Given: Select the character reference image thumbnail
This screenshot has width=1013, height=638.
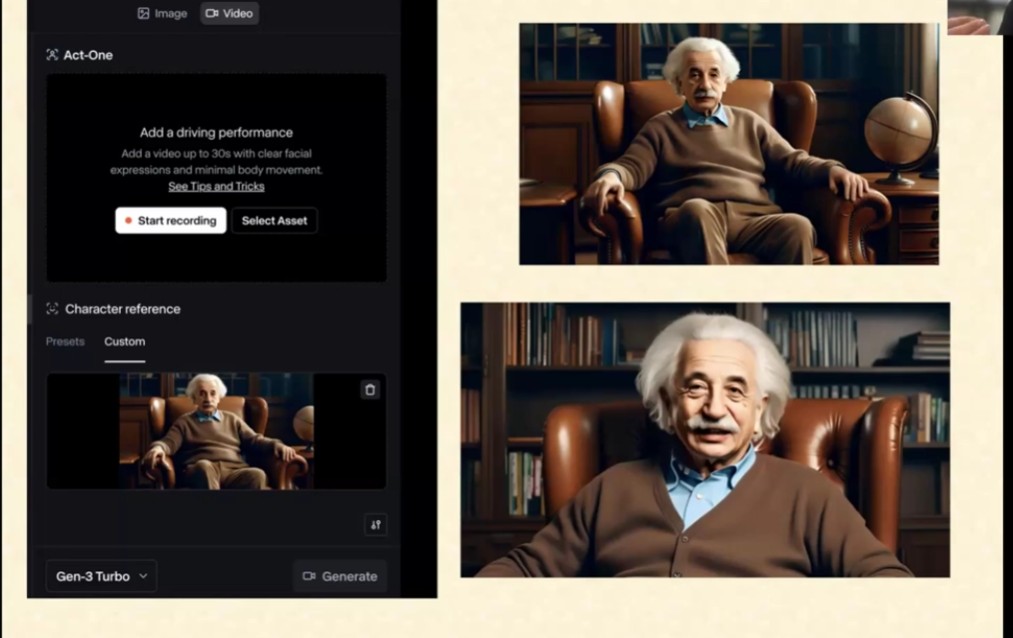Looking at the screenshot, I should tap(216, 431).
